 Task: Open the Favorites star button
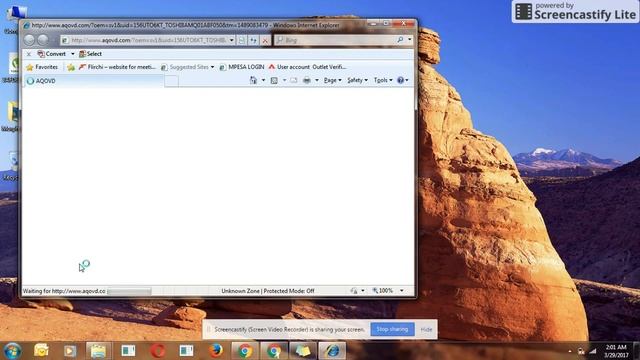click(42, 67)
